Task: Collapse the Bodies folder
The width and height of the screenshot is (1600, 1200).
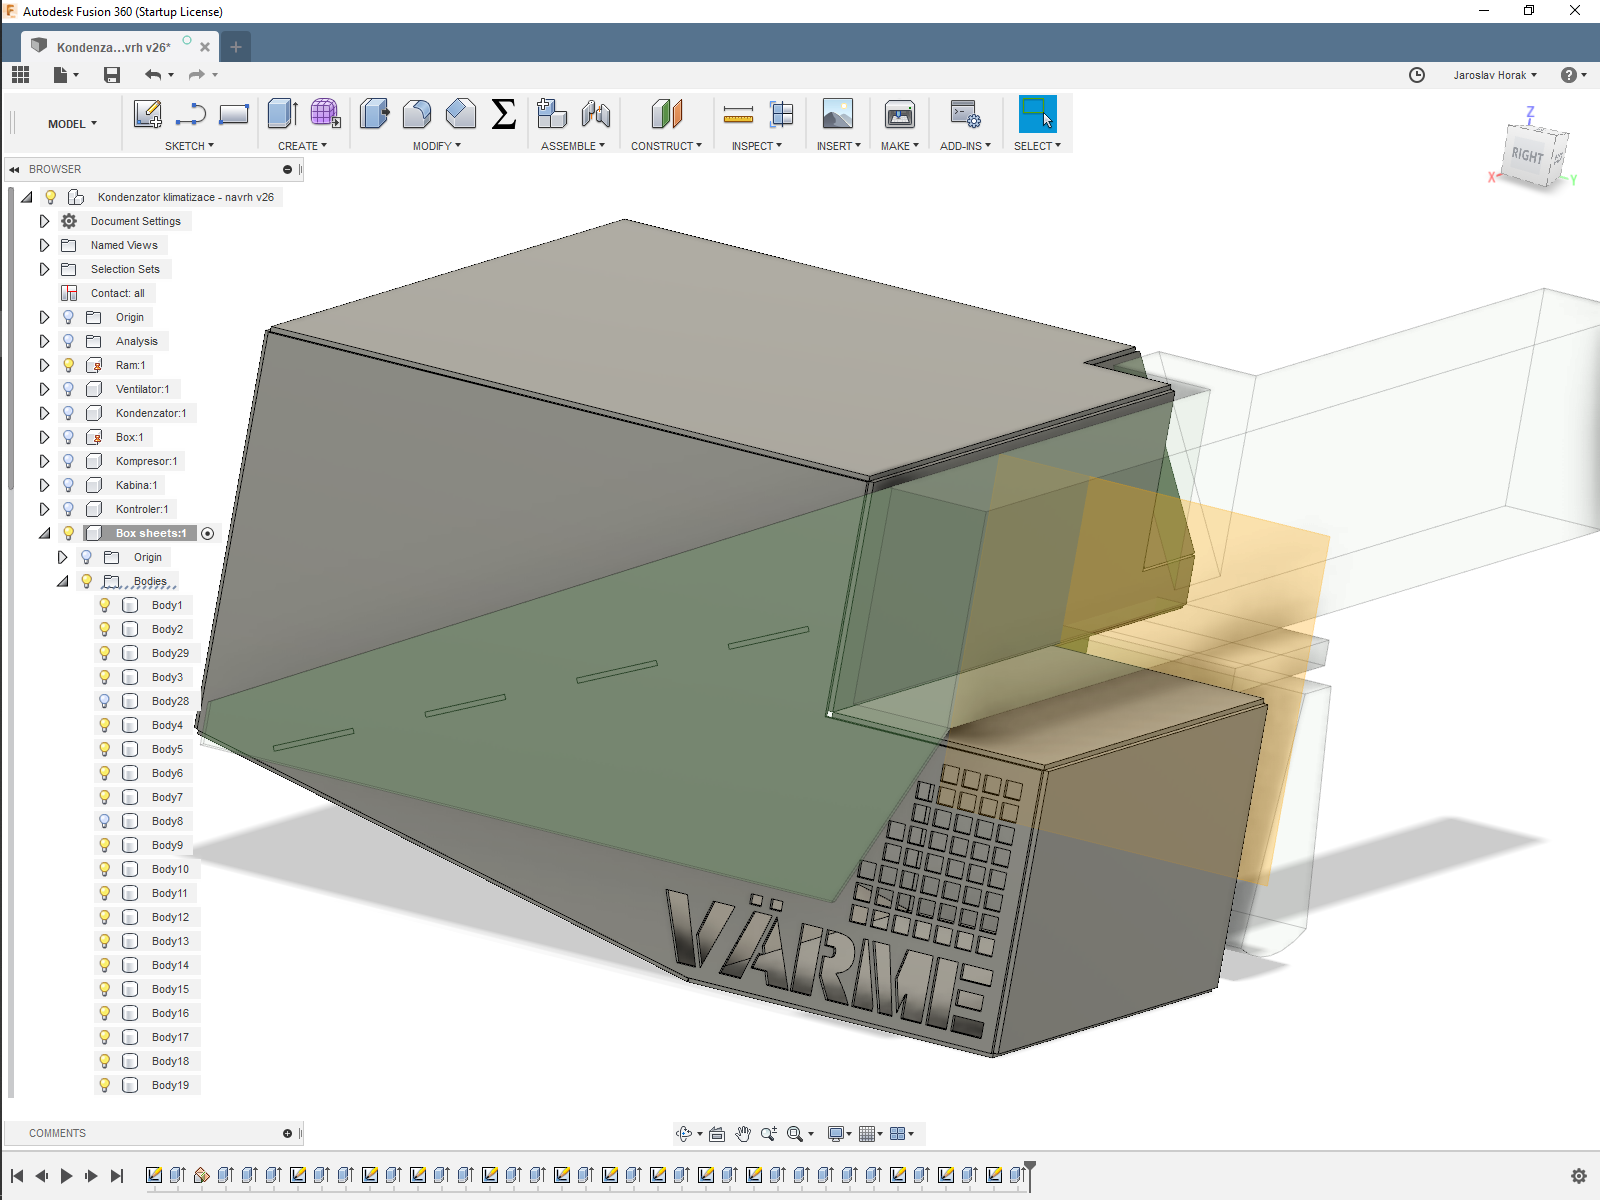Action: [62, 581]
